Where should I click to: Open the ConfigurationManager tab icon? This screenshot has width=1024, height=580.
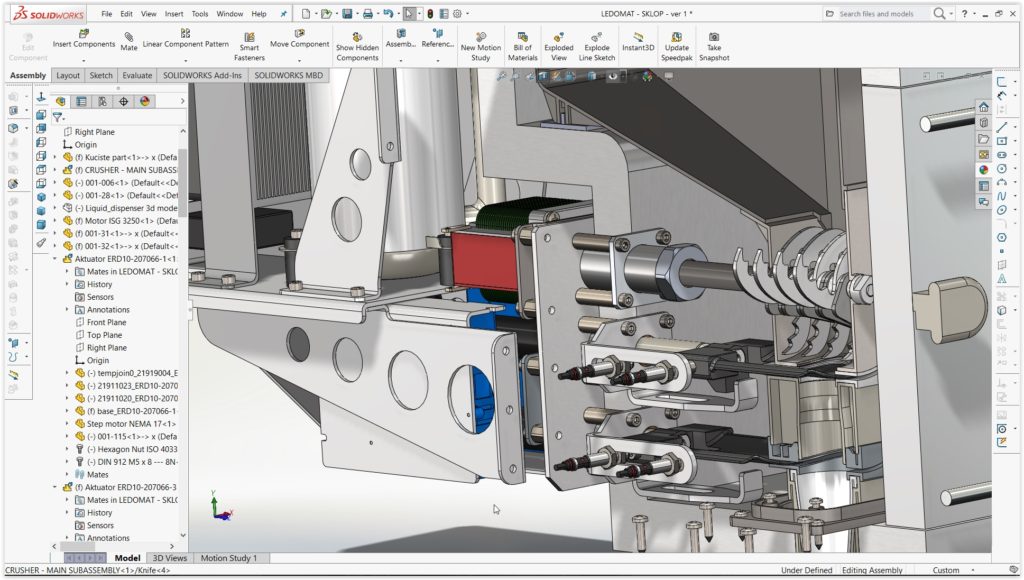(x=103, y=101)
